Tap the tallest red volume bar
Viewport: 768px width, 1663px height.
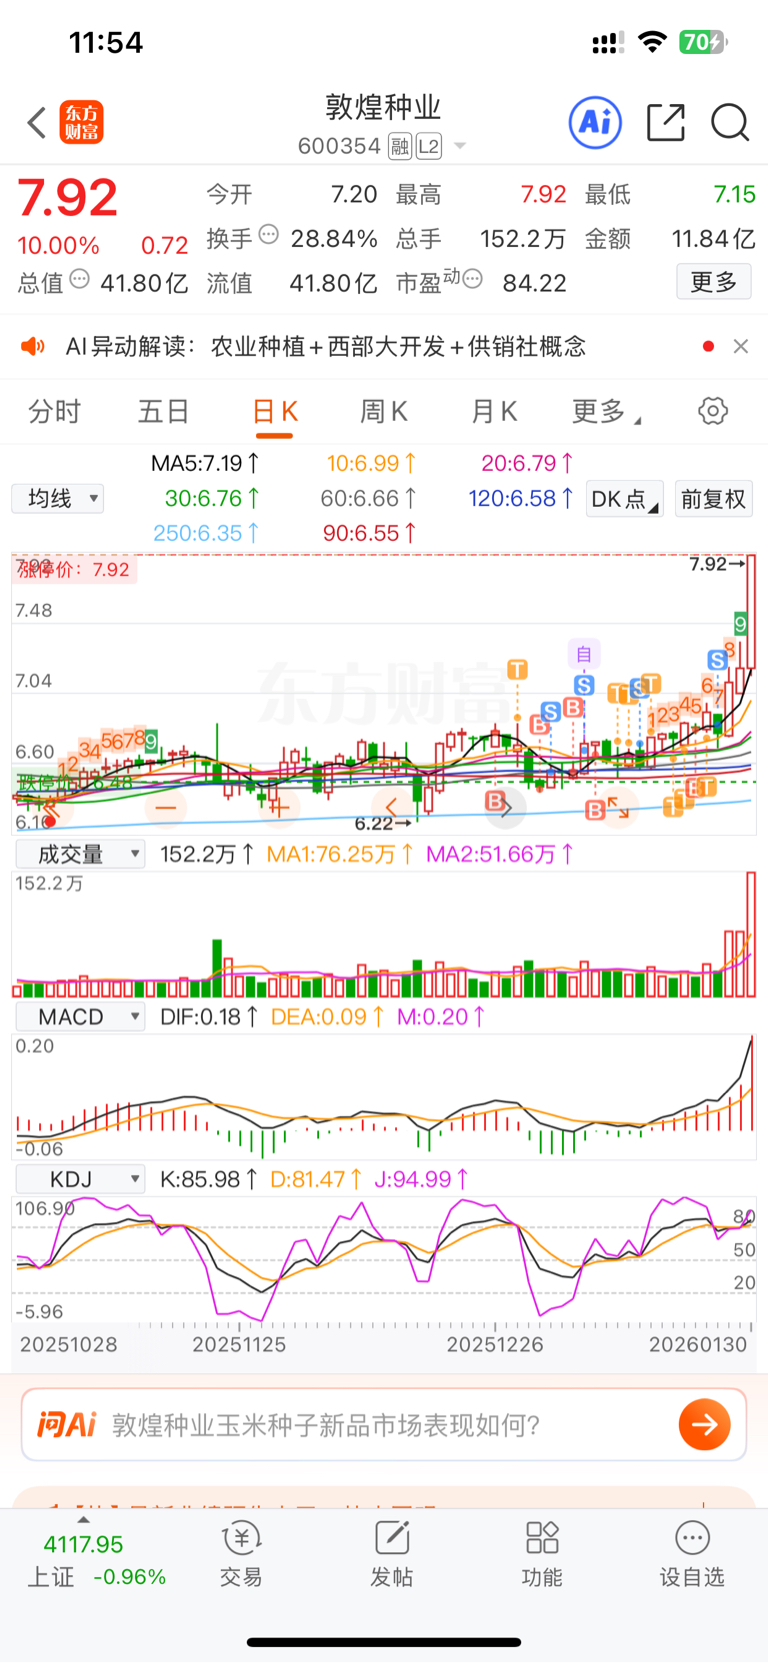[x=751, y=934]
